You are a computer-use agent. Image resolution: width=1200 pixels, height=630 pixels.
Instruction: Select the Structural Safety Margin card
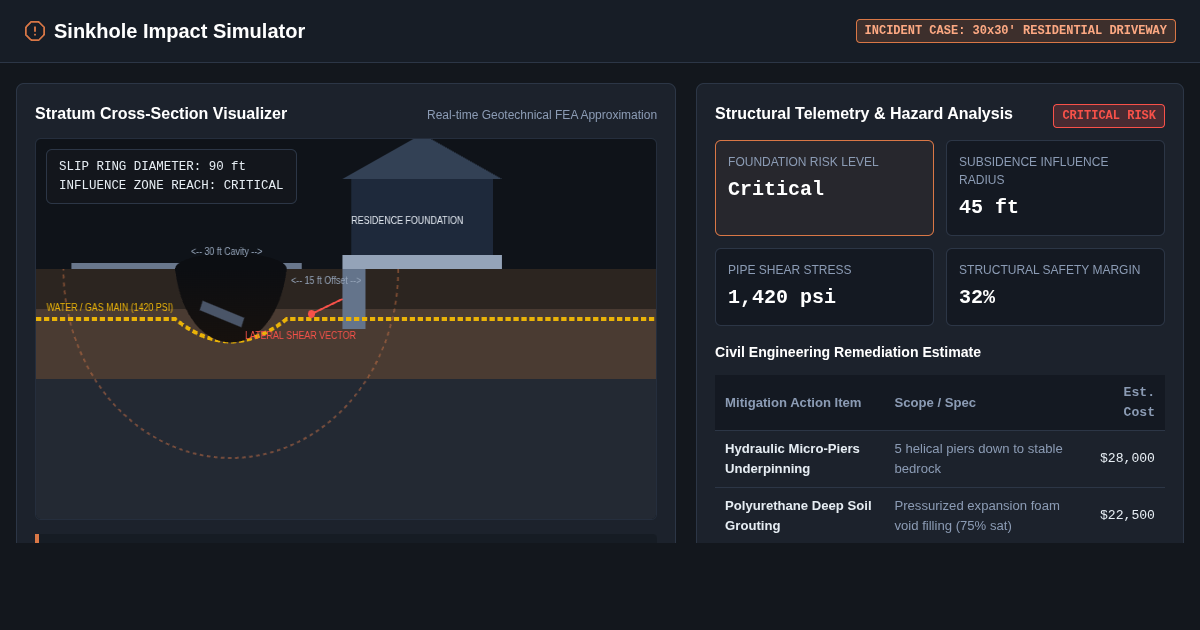click(1055, 287)
